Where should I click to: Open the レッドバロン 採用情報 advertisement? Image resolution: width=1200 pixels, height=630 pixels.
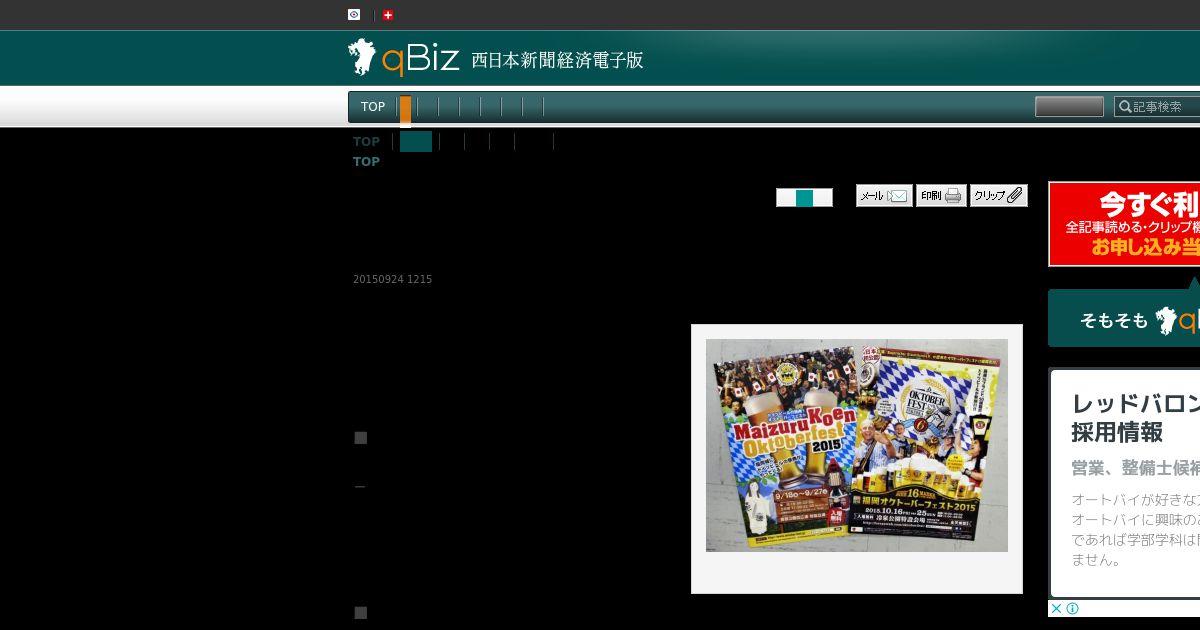(1125, 483)
